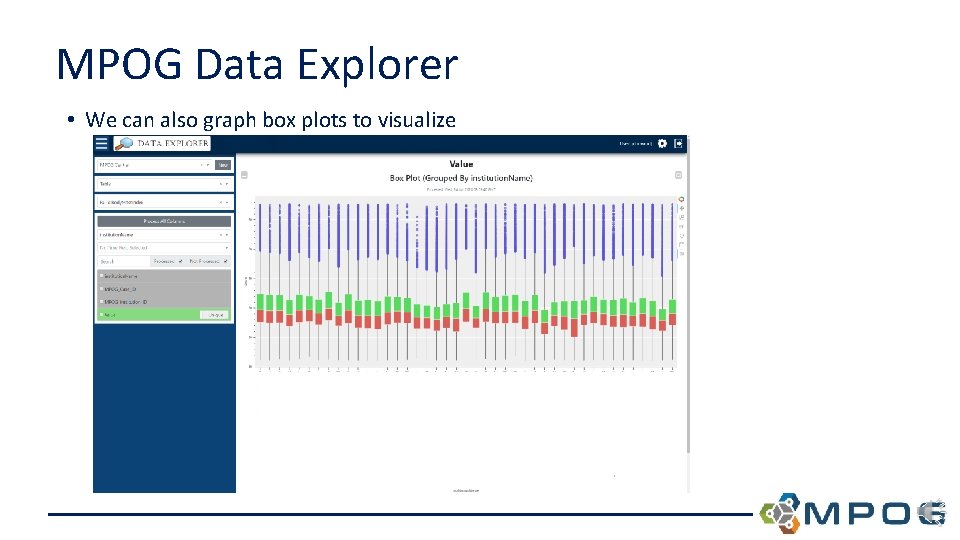Screen dimensions: 960x540
Task: Expand the third table-name dropdown arrow
Action: click(x=227, y=202)
